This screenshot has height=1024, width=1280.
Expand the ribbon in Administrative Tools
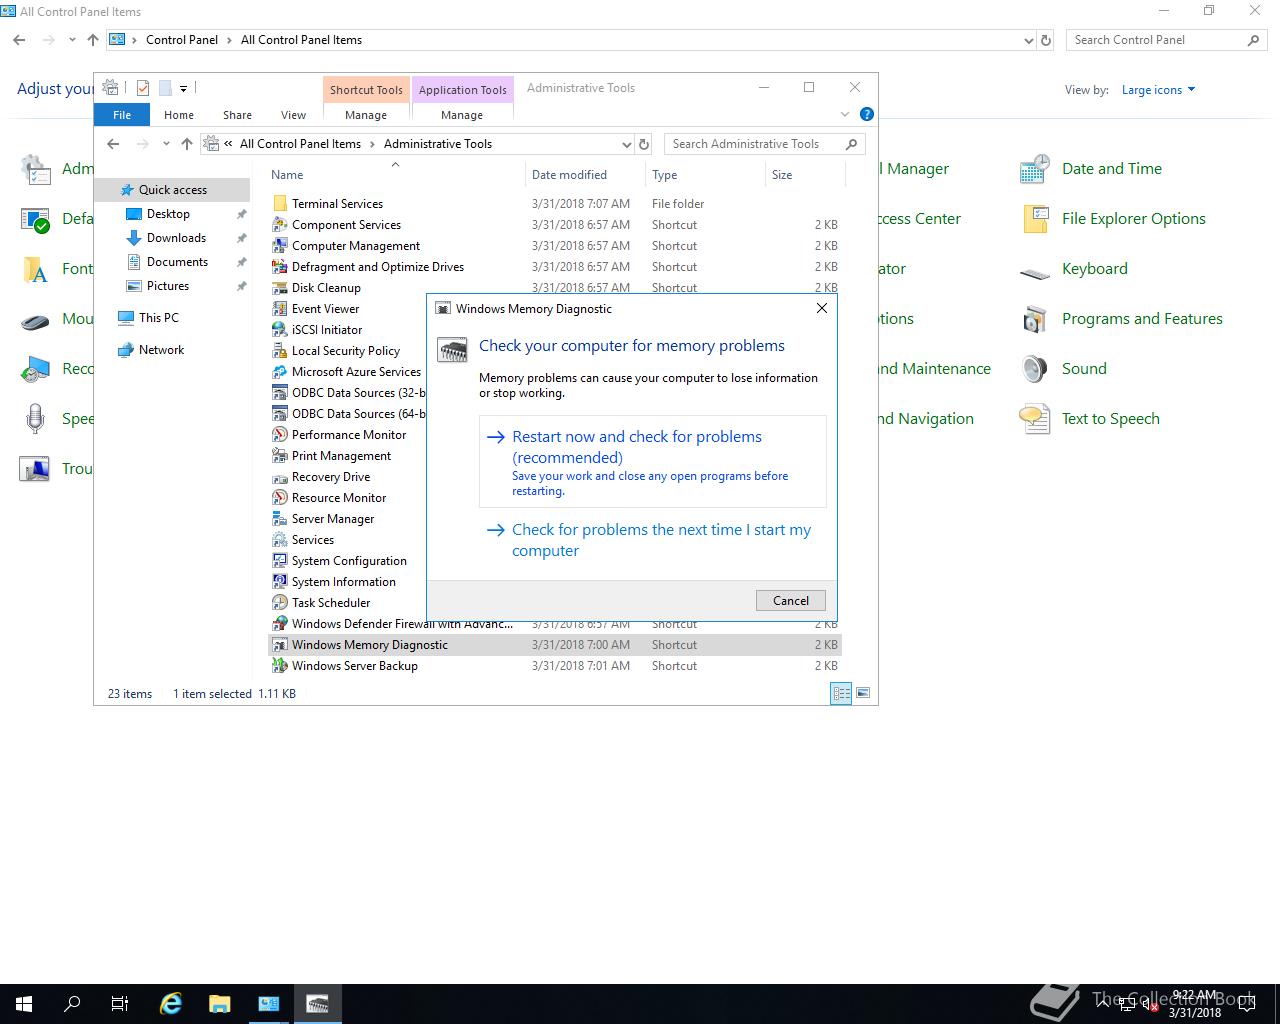[x=845, y=114]
